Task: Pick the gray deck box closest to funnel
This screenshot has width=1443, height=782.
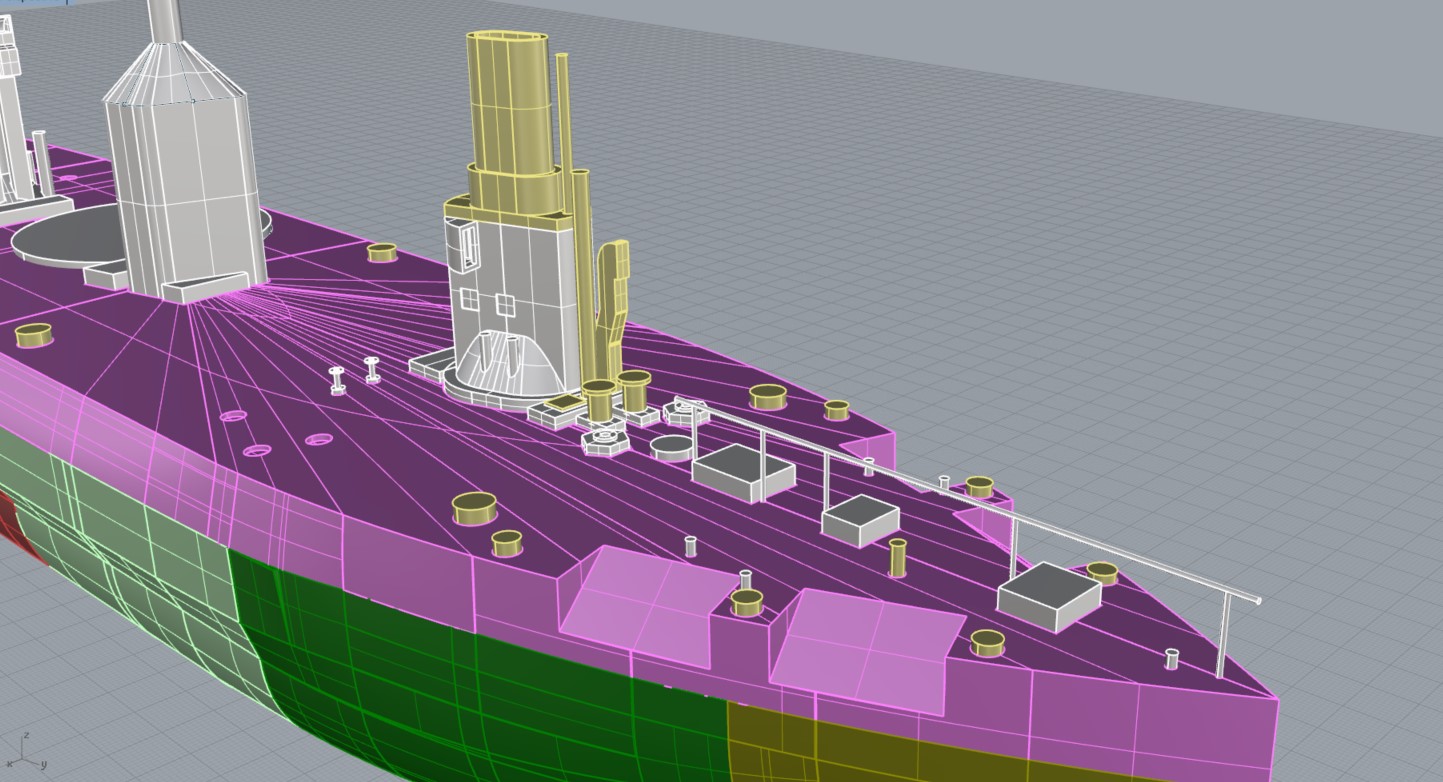Action: coord(742,470)
